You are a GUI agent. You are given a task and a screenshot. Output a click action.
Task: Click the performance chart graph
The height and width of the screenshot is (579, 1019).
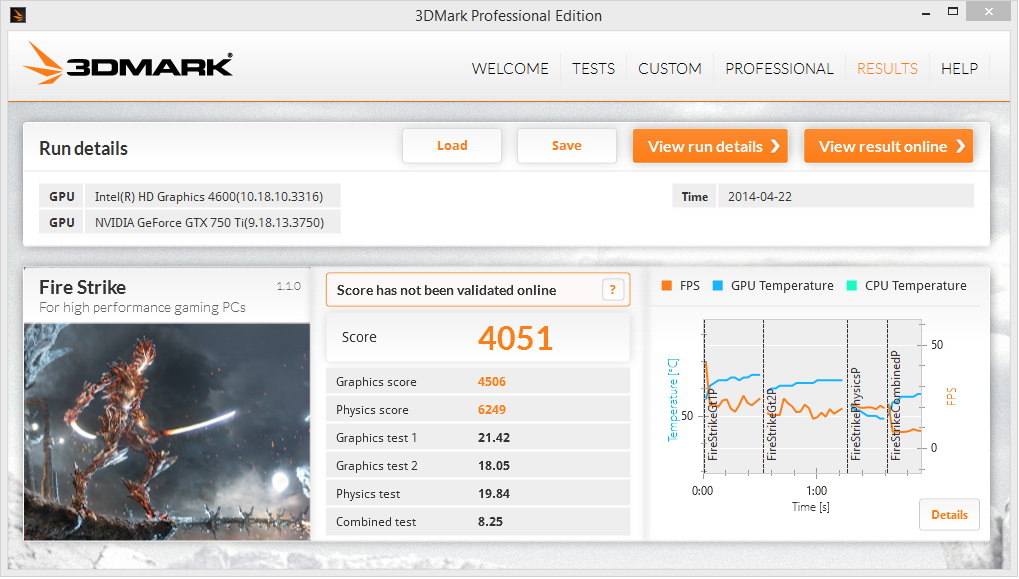(x=812, y=396)
